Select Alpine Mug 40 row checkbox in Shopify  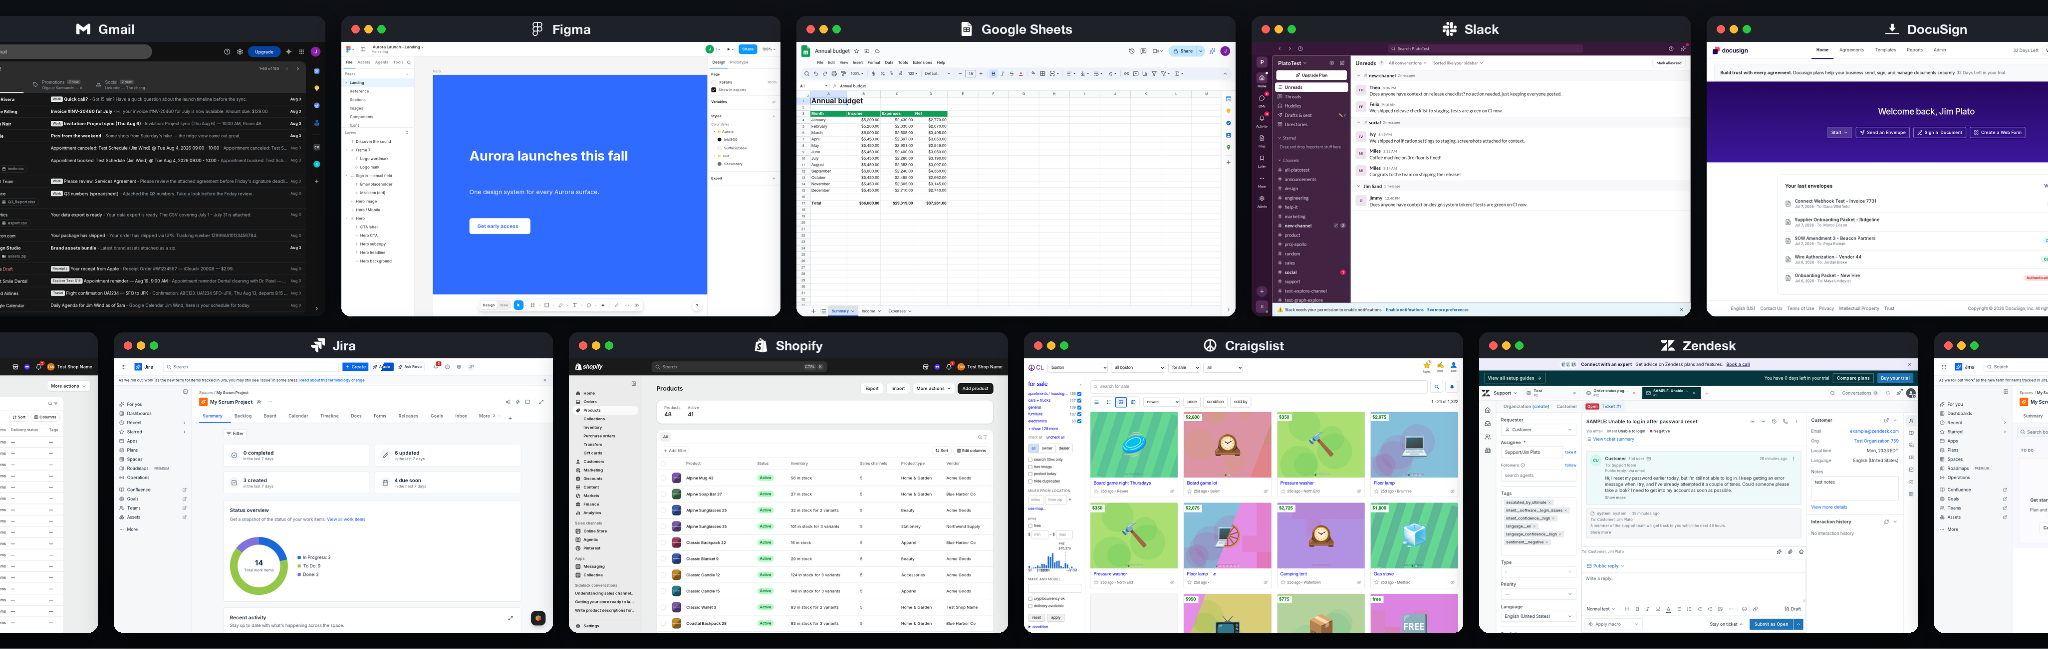pyautogui.click(x=663, y=478)
